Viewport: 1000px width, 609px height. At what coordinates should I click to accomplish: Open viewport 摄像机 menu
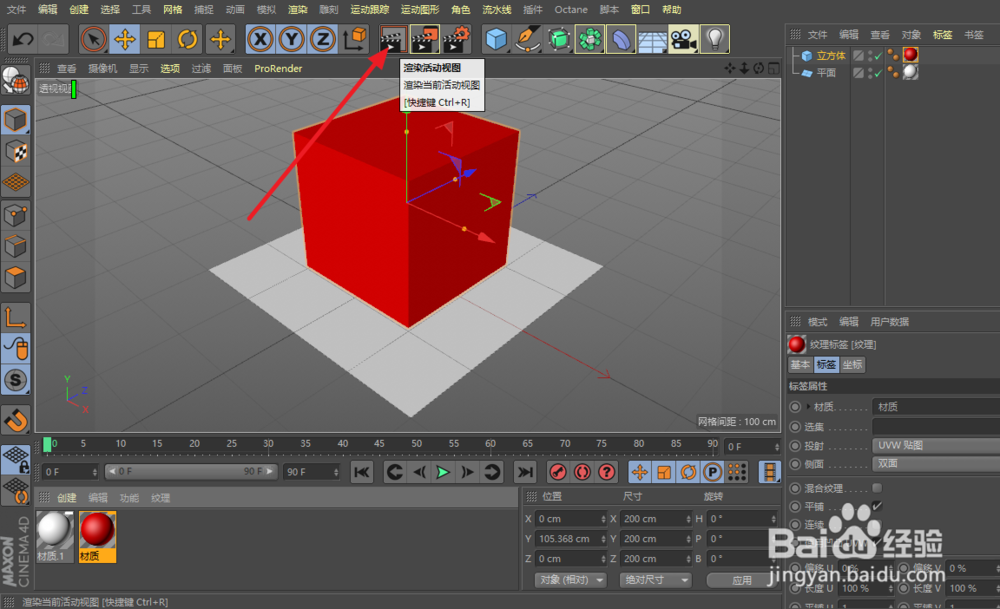click(102, 68)
